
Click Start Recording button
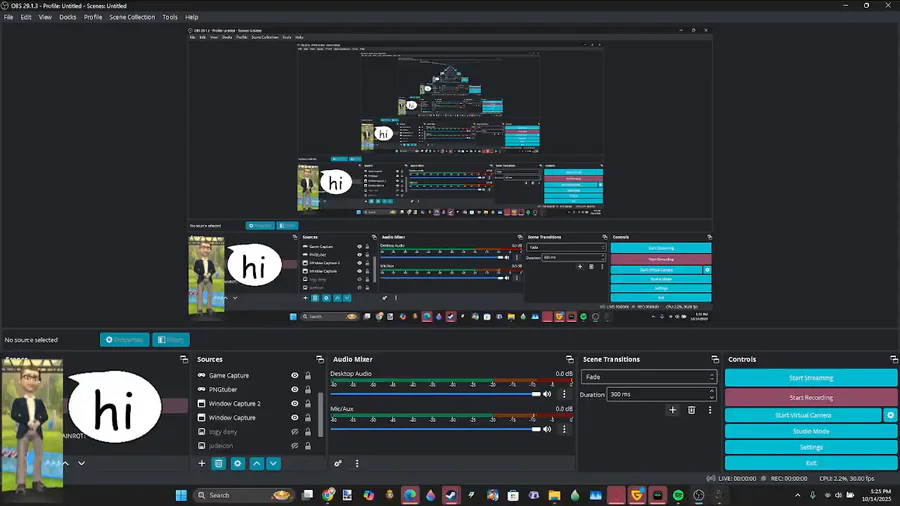click(x=810, y=398)
